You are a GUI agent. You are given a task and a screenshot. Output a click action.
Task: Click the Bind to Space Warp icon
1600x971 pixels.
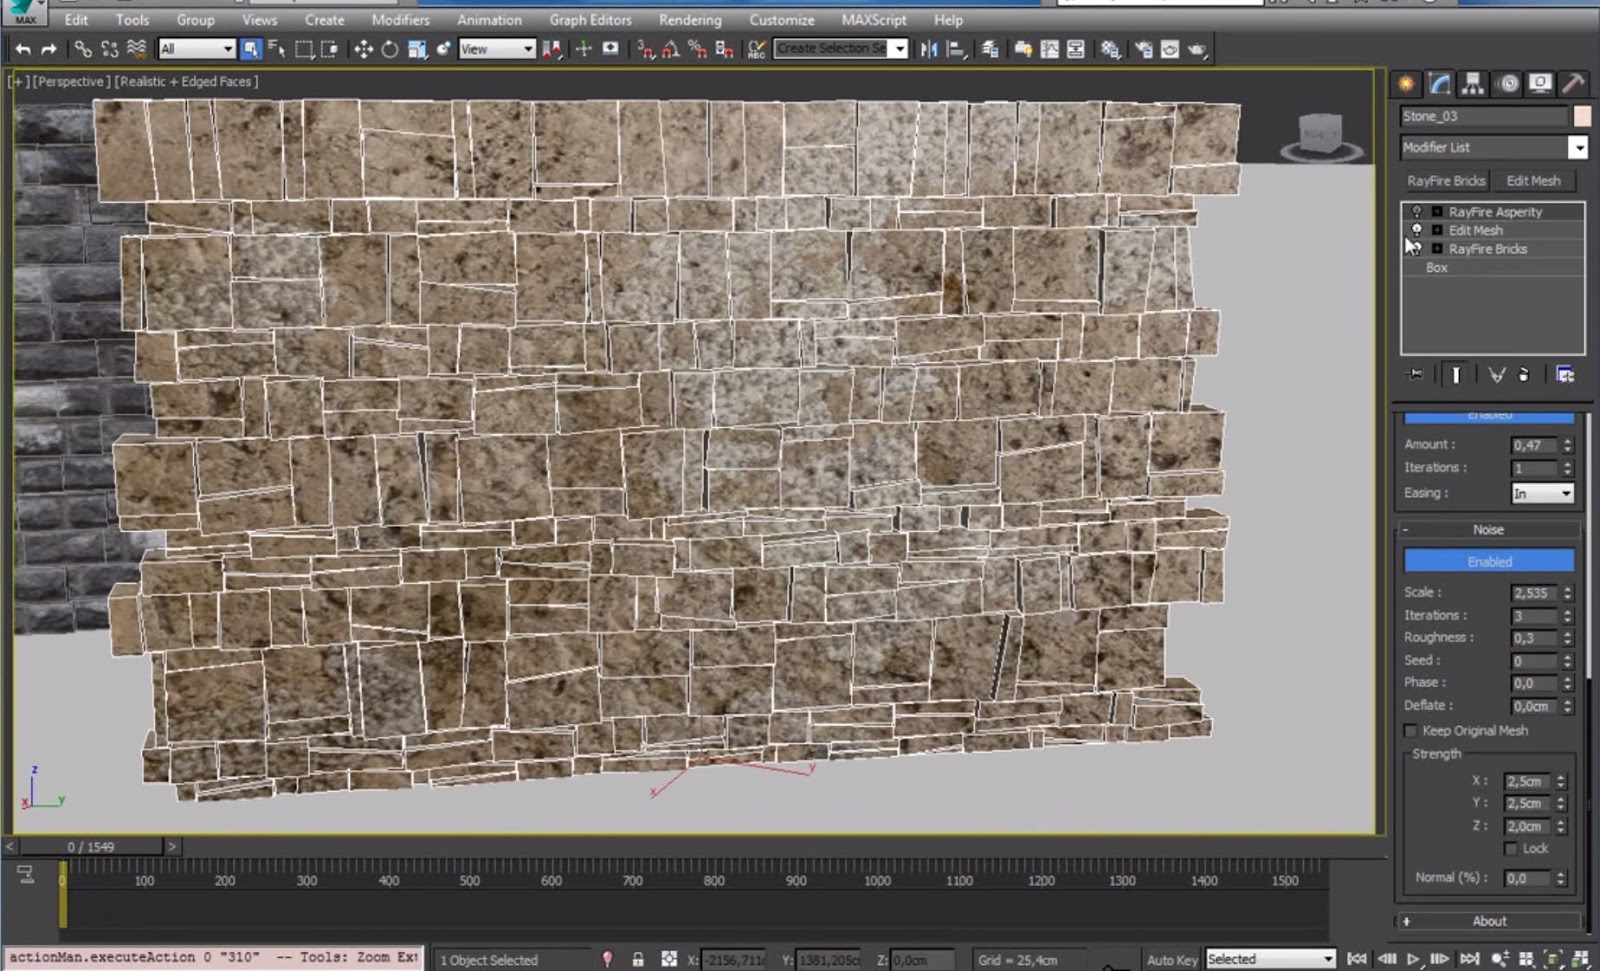(136, 49)
